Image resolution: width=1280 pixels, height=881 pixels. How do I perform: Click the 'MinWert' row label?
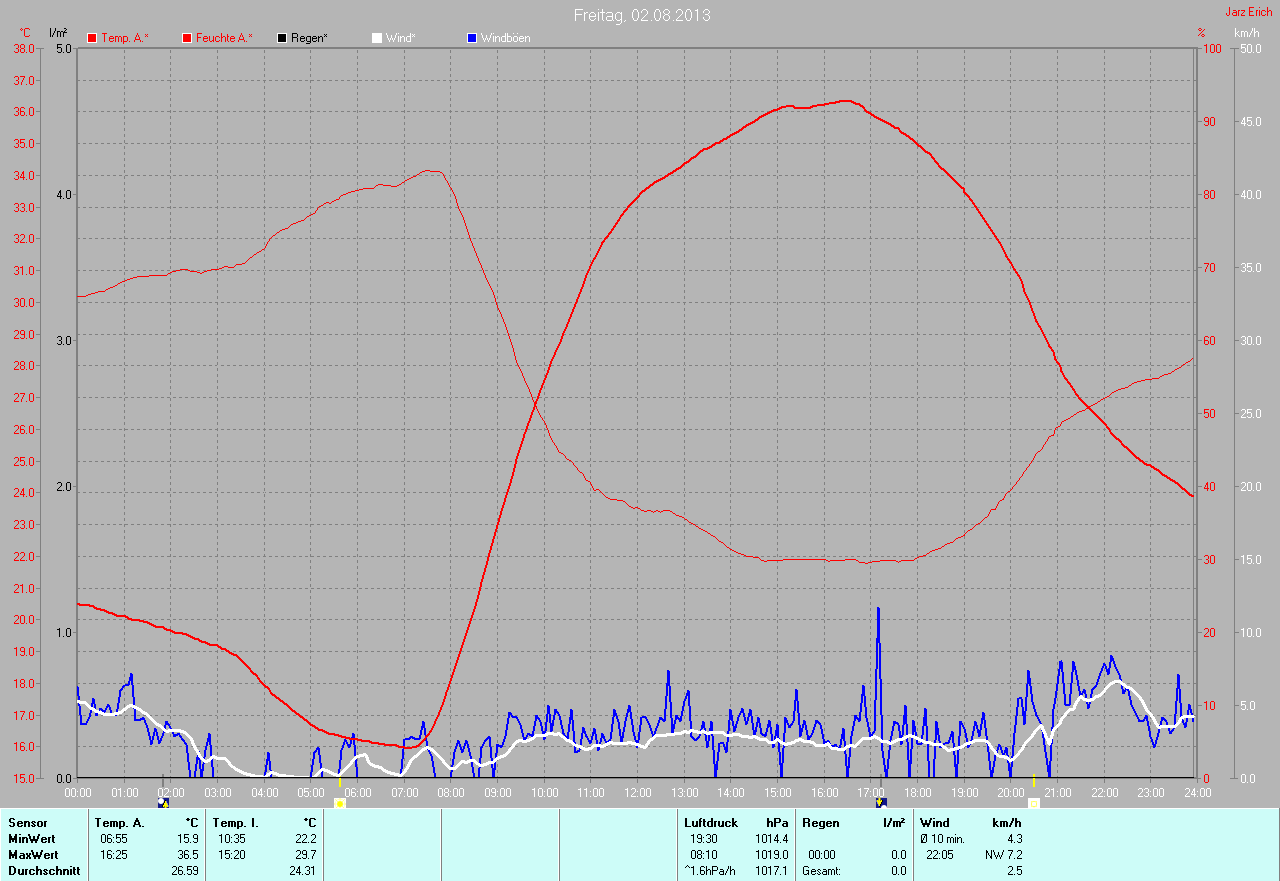pyautogui.click(x=32, y=839)
